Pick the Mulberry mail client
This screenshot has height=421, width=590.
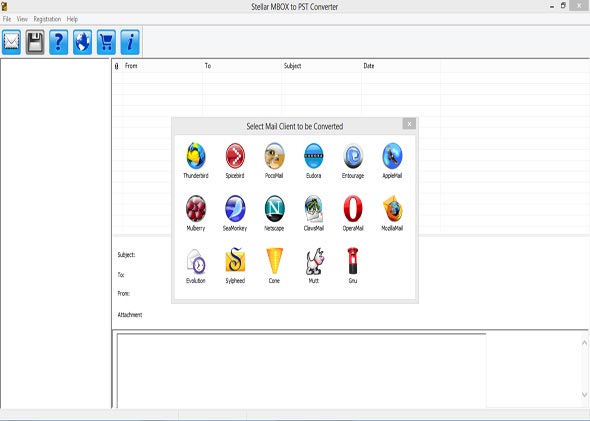196,208
